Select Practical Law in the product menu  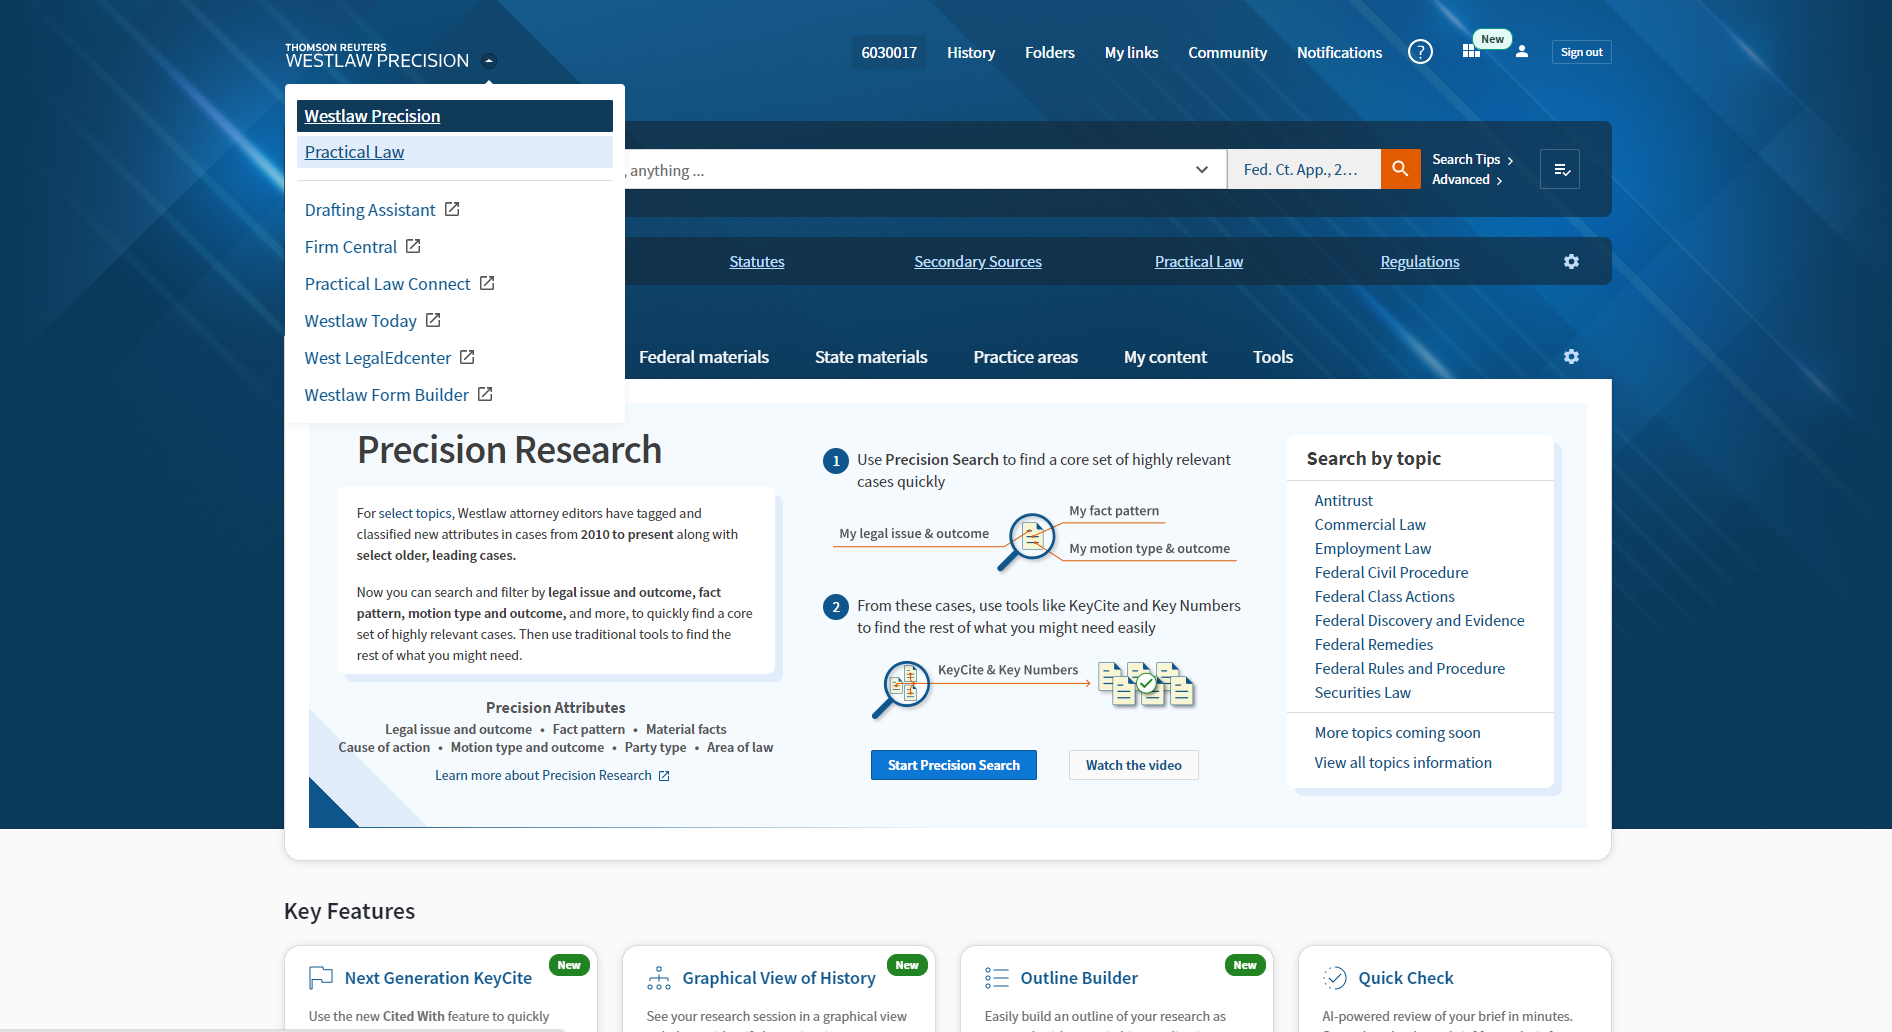click(355, 152)
